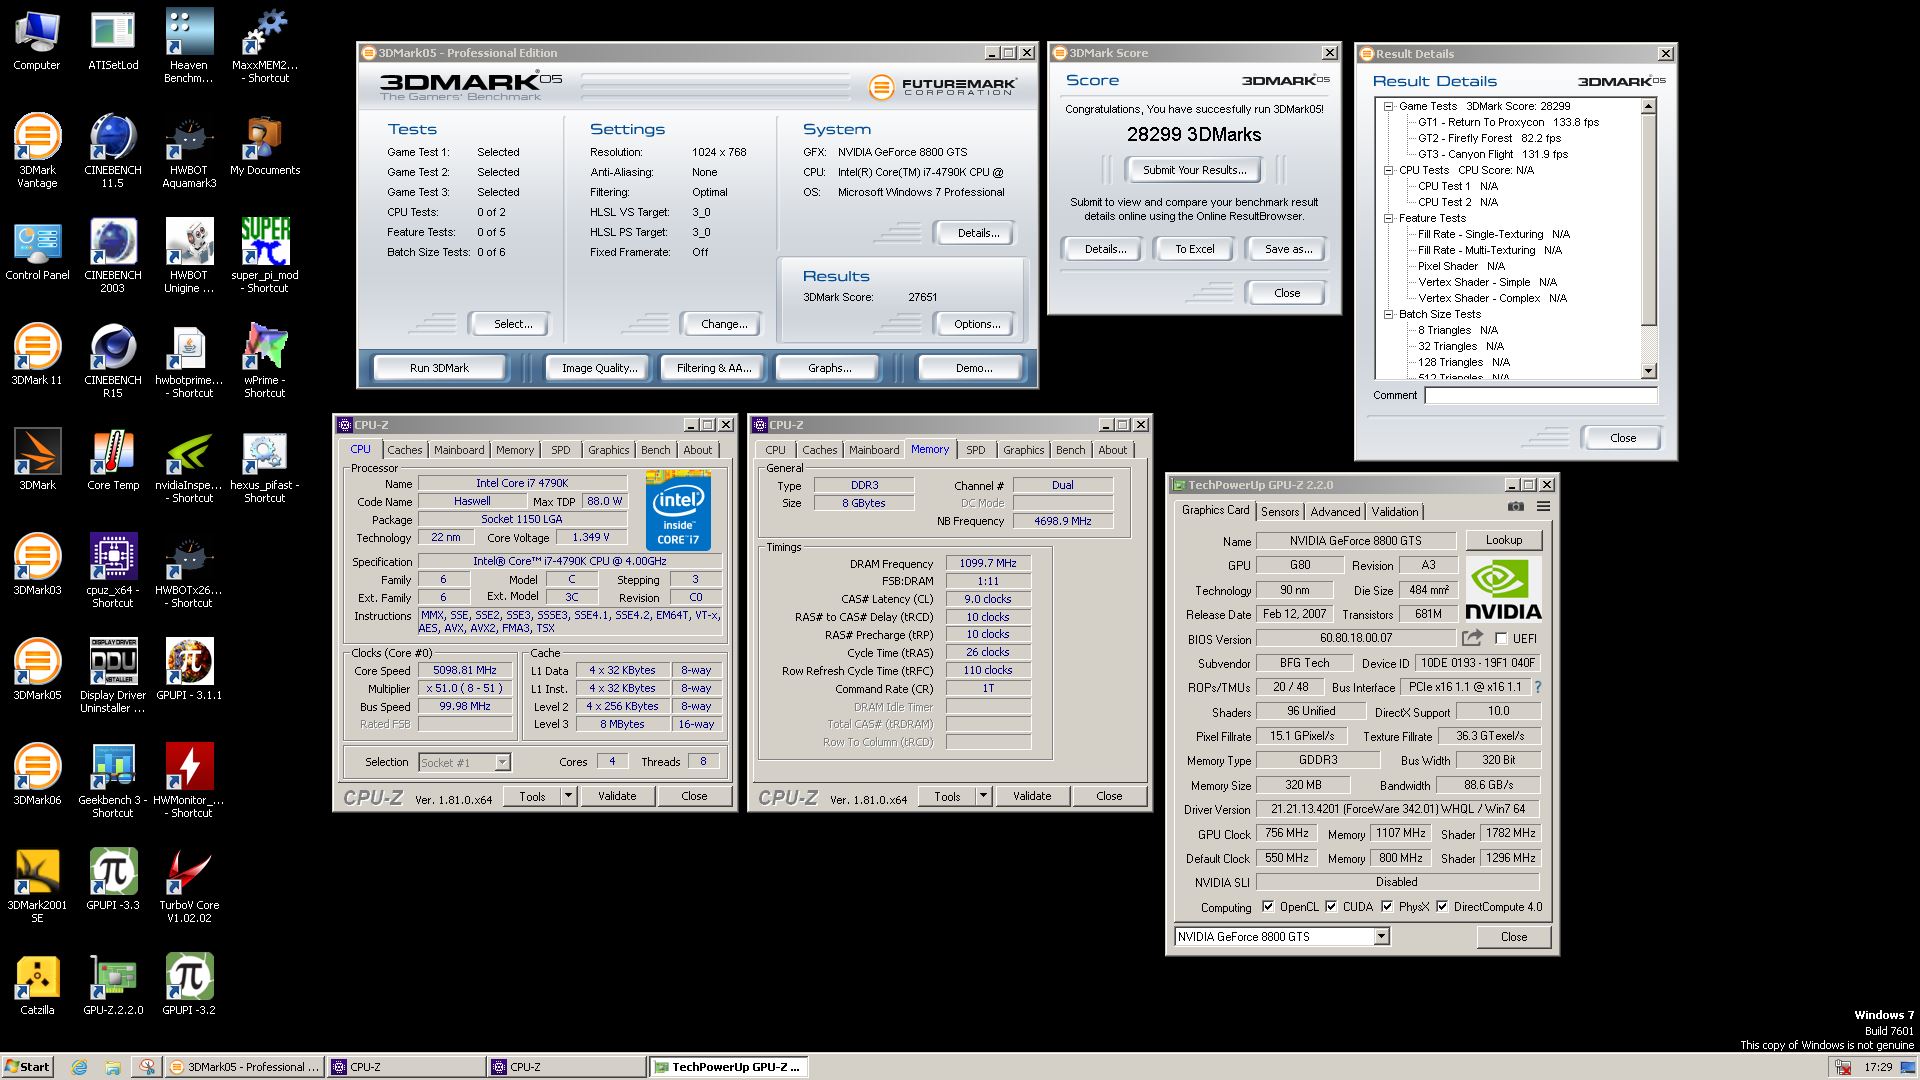Open the ATISetLod desktop icon
The width and height of the screenshot is (1920, 1080).
[x=113, y=40]
